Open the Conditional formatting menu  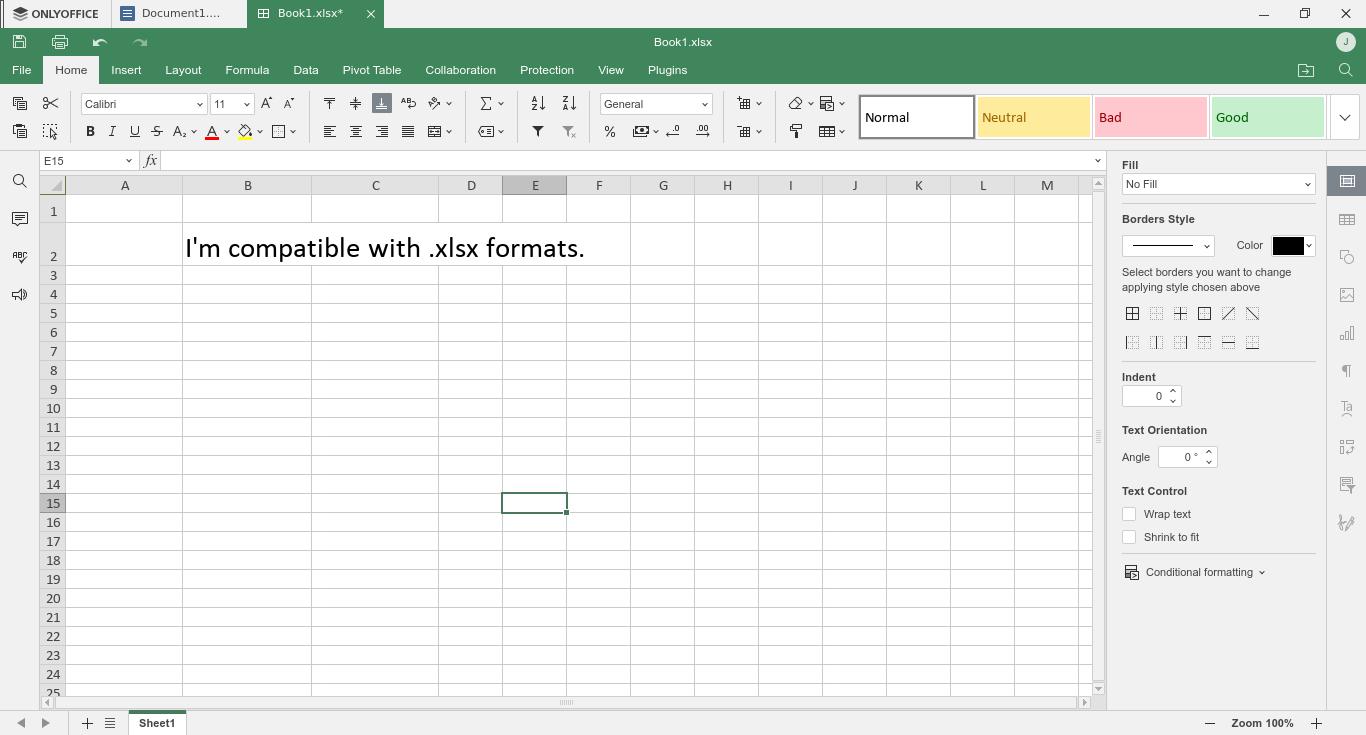[x=1196, y=572]
